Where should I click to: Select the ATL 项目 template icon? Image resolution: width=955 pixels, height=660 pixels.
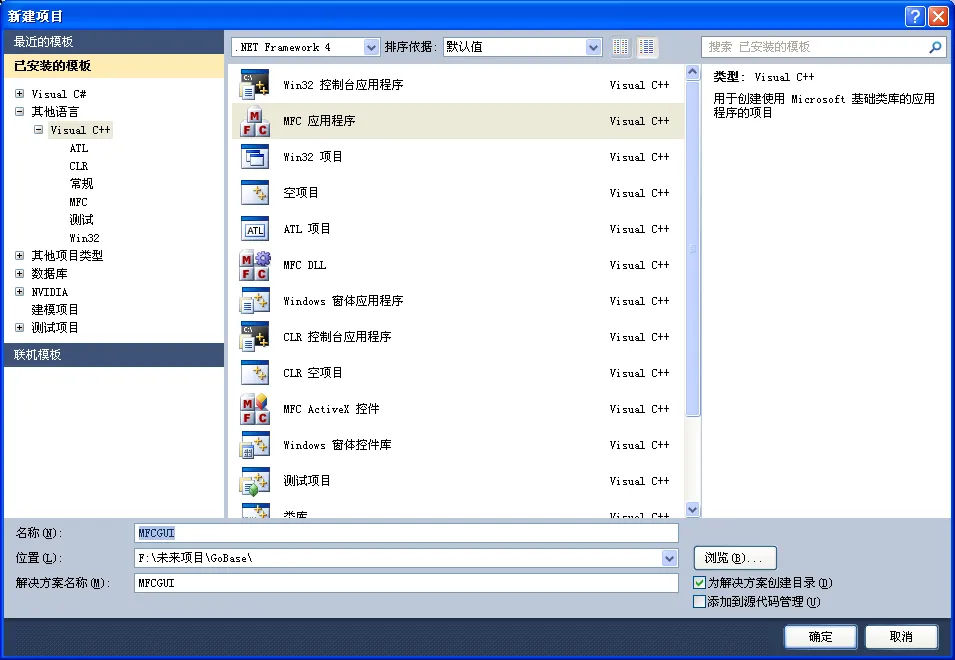tap(255, 229)
